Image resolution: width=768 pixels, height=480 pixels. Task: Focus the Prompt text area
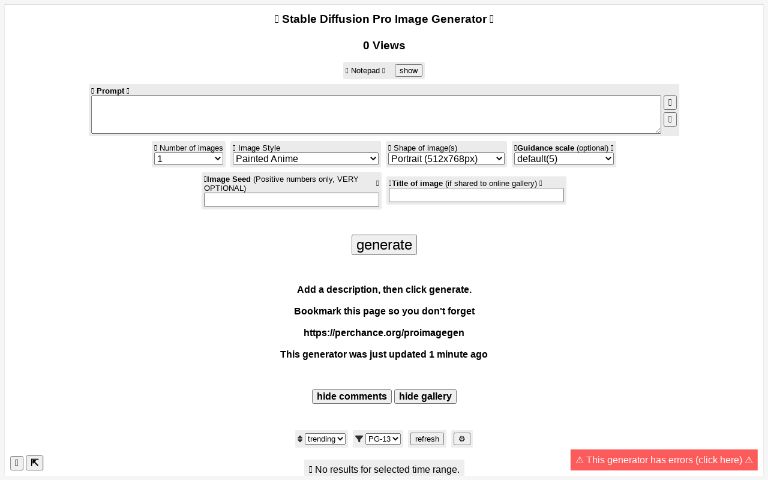coord(375,114)
